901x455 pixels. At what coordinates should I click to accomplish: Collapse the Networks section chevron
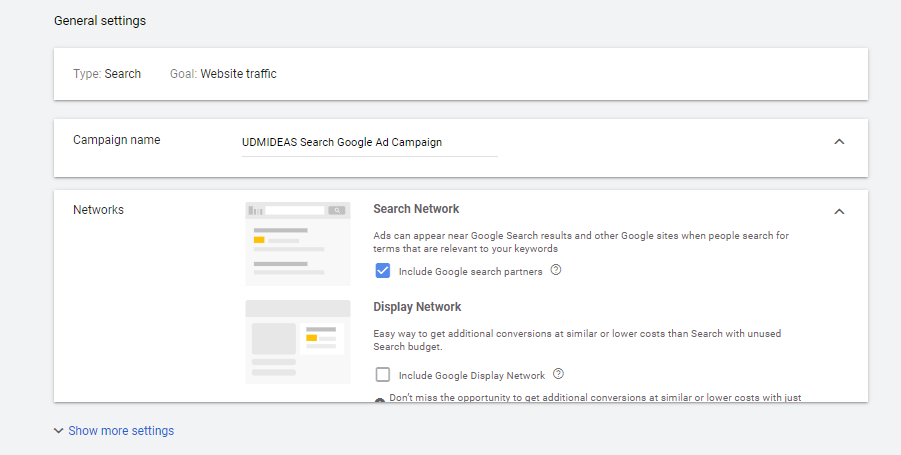(839, 211)
